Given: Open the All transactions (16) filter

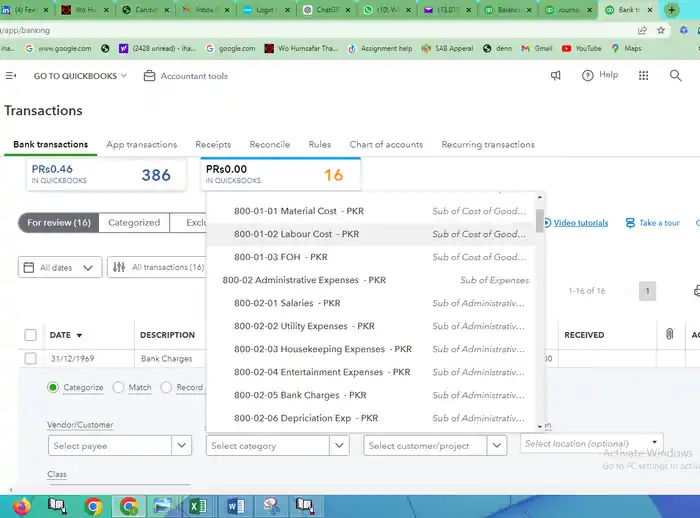Looking at the screenshot, I should click(x=157, y=267).
